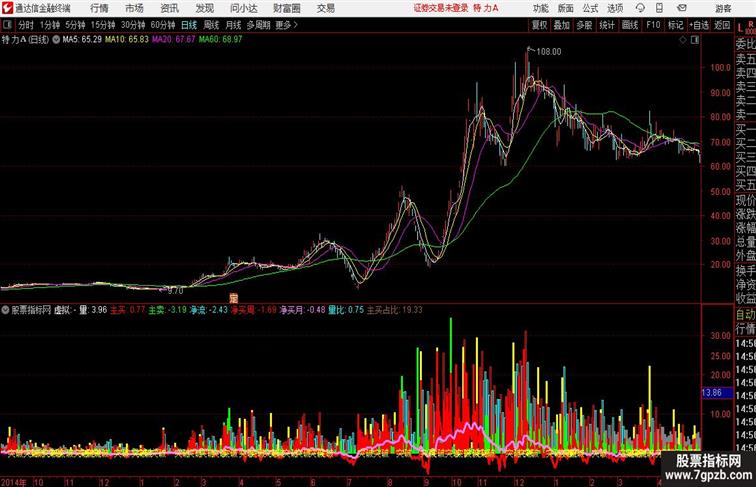Click the 净买周 indicator value

point(254,310)
